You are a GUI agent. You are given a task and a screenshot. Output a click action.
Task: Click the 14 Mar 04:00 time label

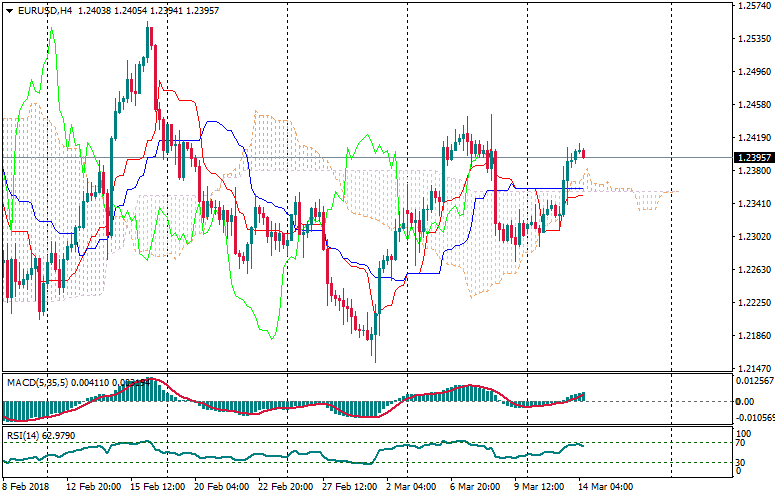pos(607,487)
